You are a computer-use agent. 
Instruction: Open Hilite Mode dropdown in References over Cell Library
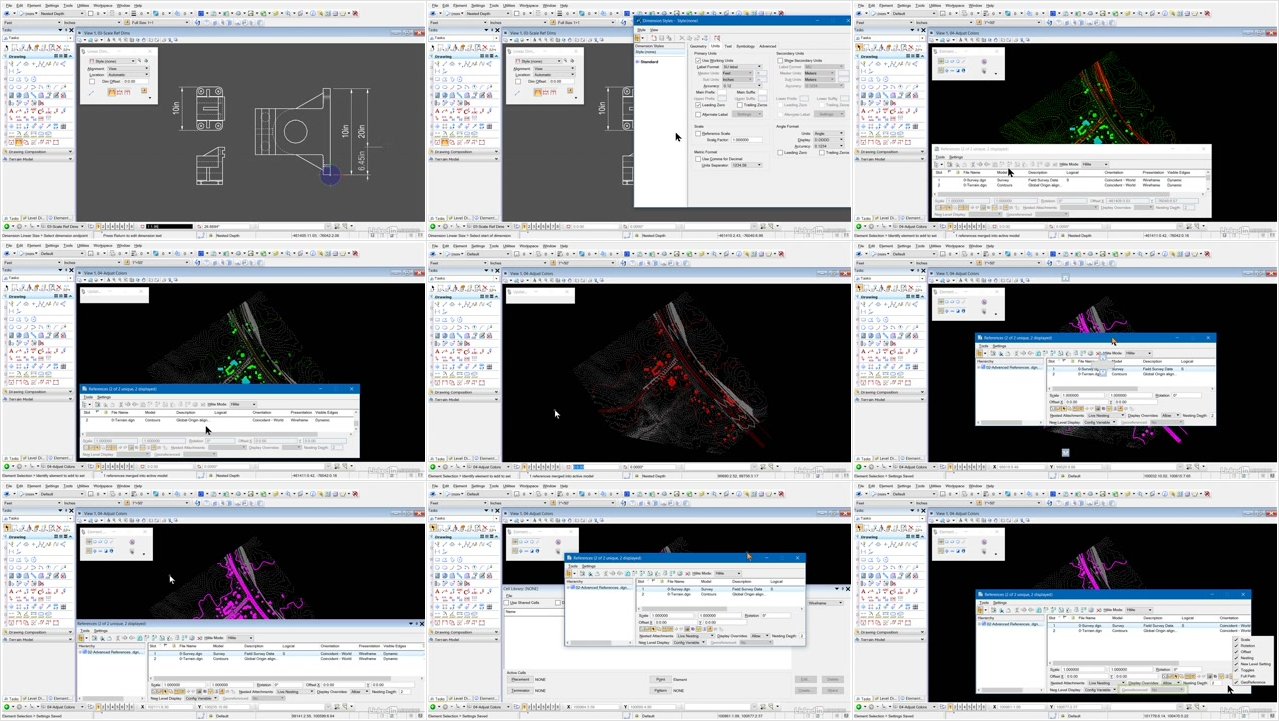pyautogui.click(x=727, y=573)
